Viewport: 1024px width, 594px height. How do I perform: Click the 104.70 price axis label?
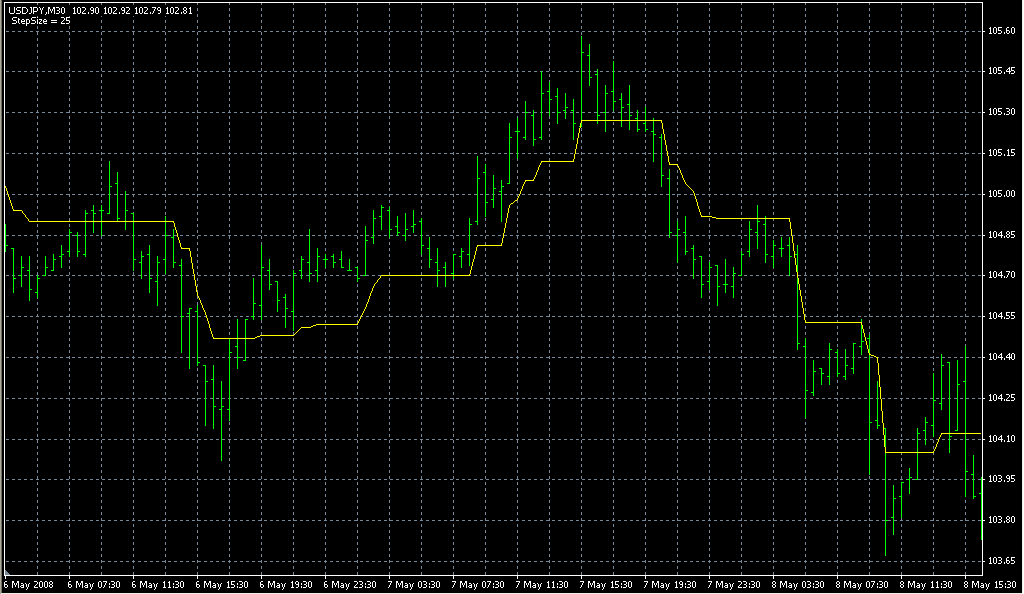1002,275
